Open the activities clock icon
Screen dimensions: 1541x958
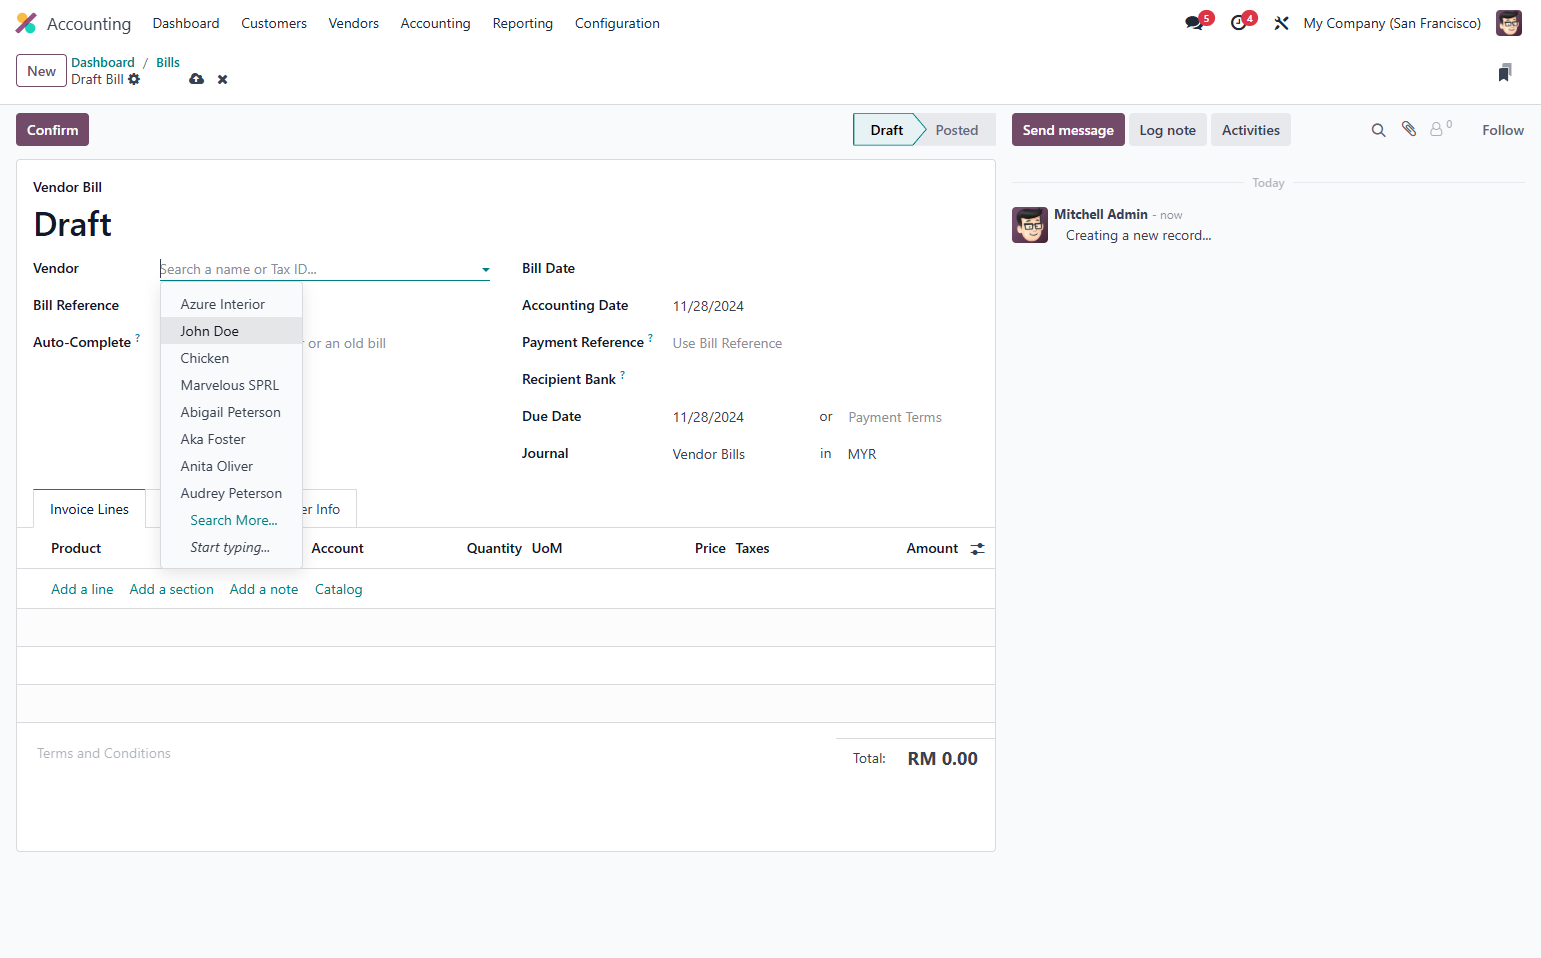click(1239, 23)
